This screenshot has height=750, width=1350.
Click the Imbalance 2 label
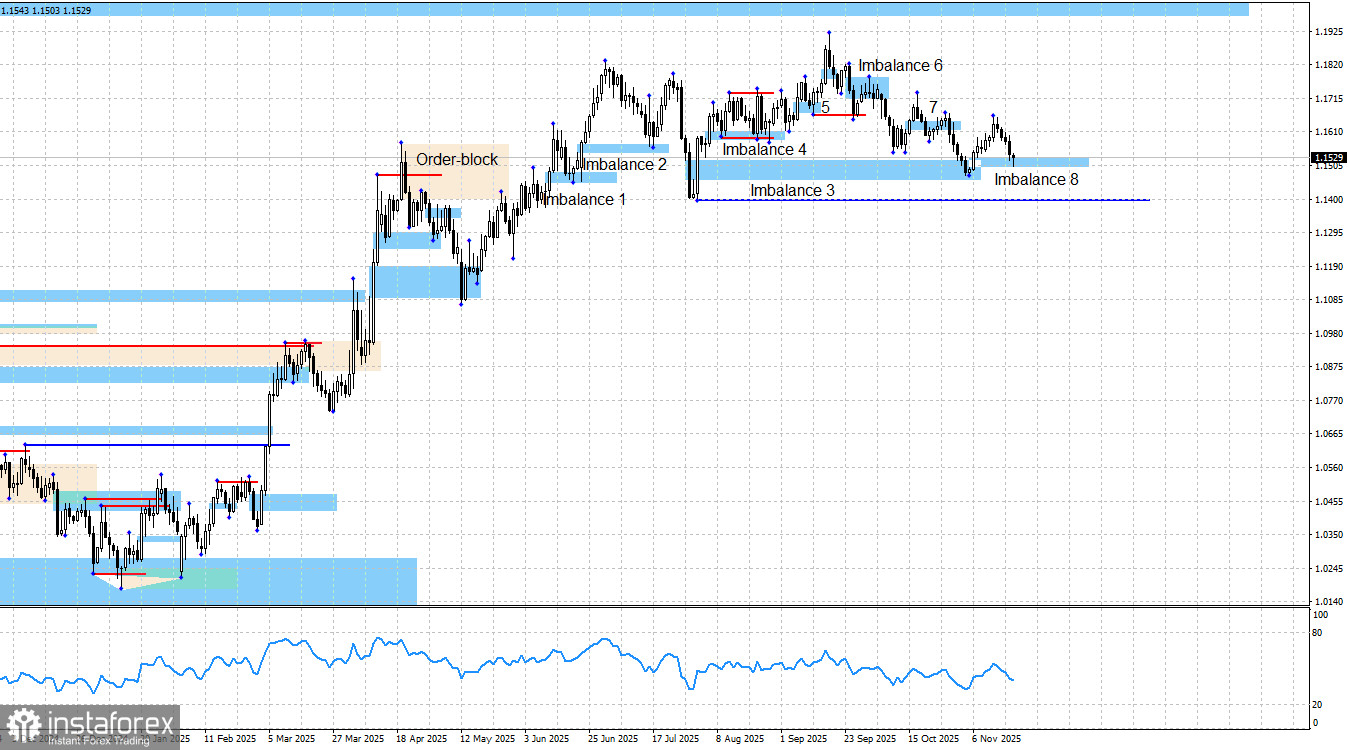tap(626, 164)
